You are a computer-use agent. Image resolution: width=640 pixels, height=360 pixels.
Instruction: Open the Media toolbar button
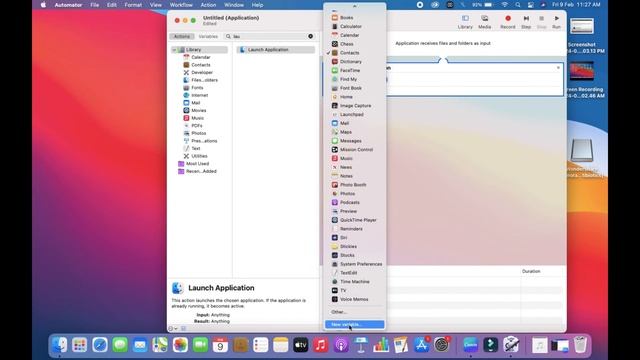coord(484,22)
